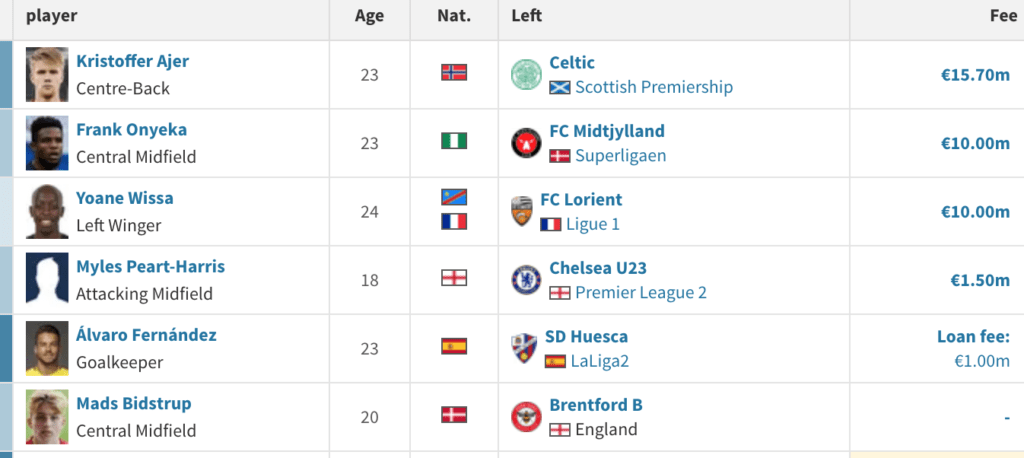Go to Scottish Premiership league page
Screen dimensions: 1024x458
pos(653,87)
